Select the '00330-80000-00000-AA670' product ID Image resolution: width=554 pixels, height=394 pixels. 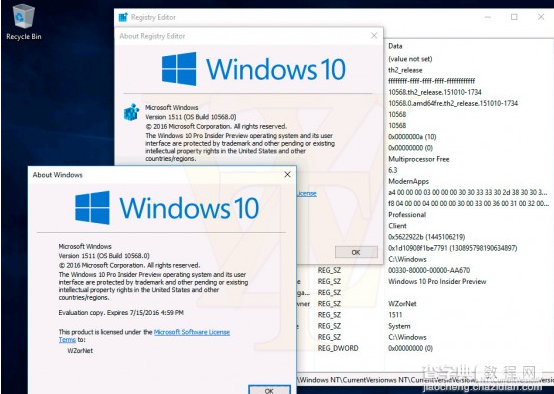[x=429, y=270]
